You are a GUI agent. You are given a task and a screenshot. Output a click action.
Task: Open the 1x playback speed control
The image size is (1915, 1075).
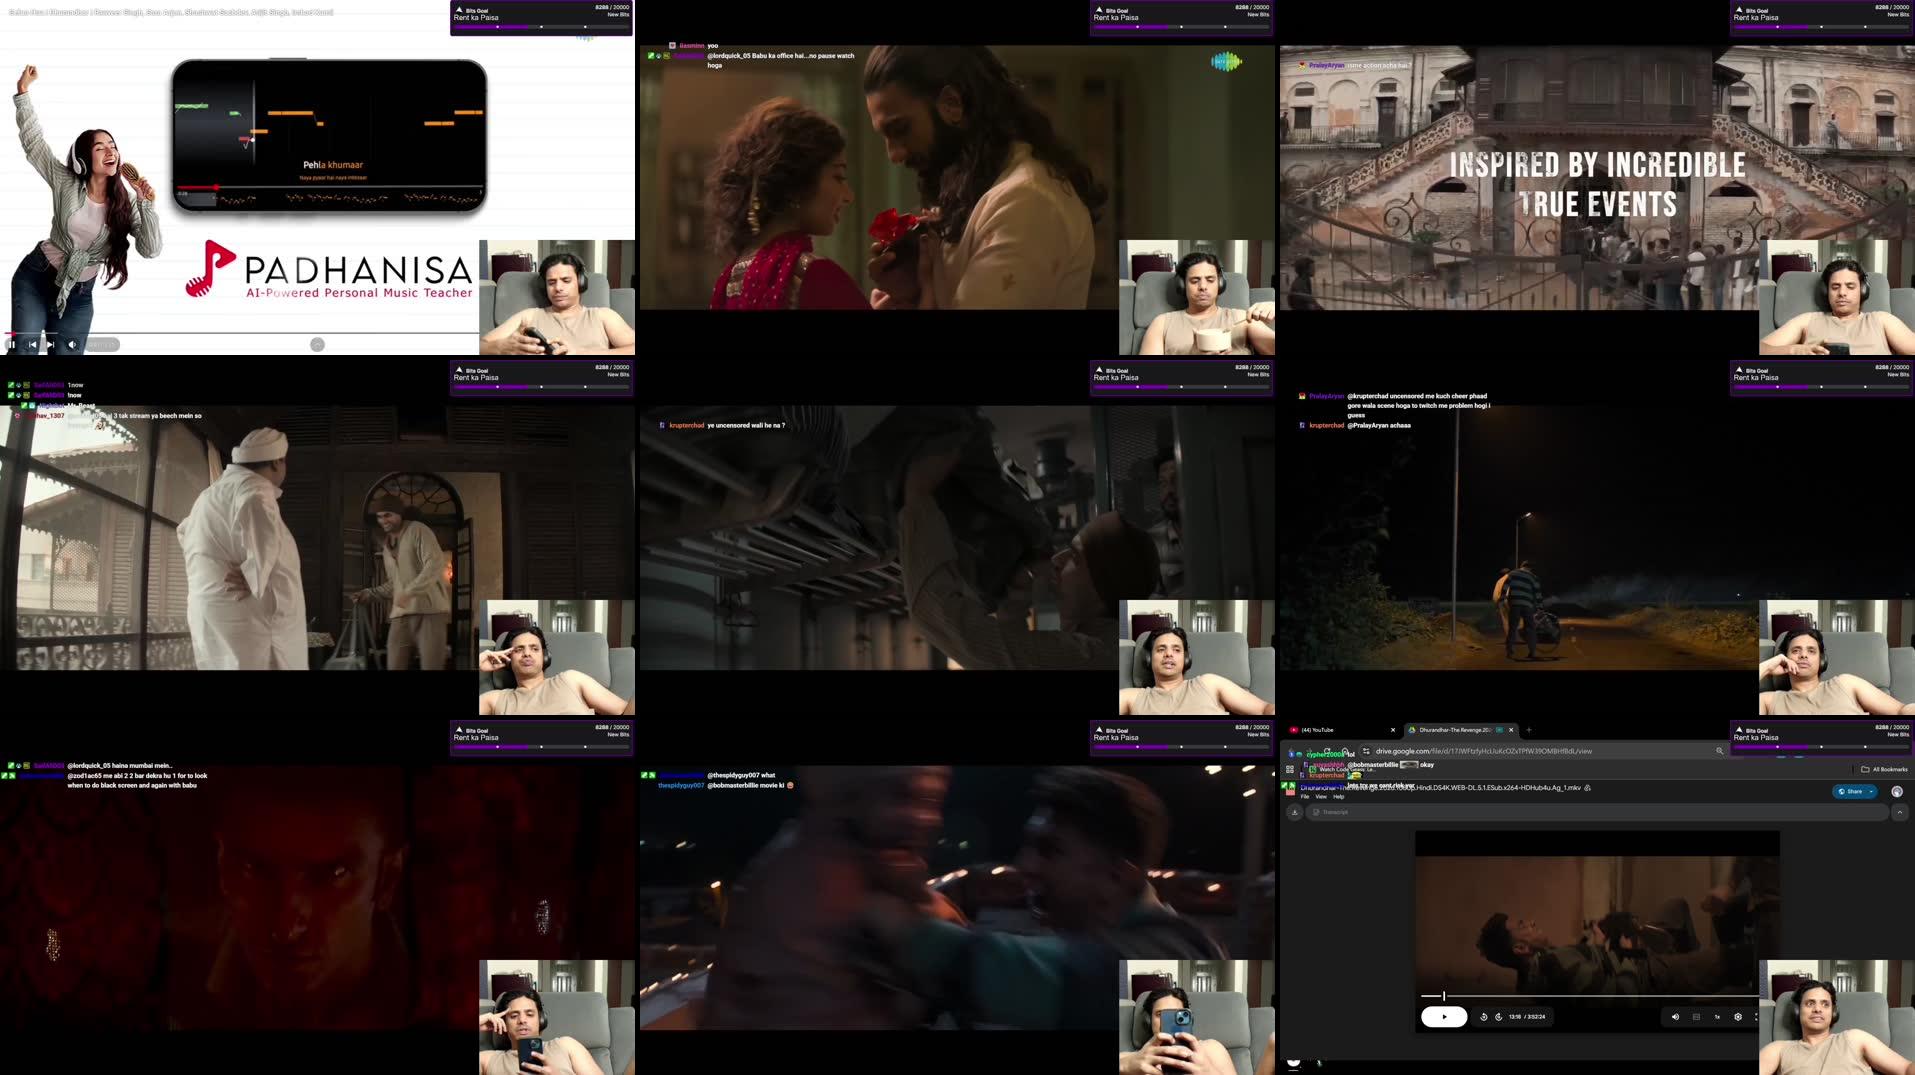(x=1717, y=1017)
